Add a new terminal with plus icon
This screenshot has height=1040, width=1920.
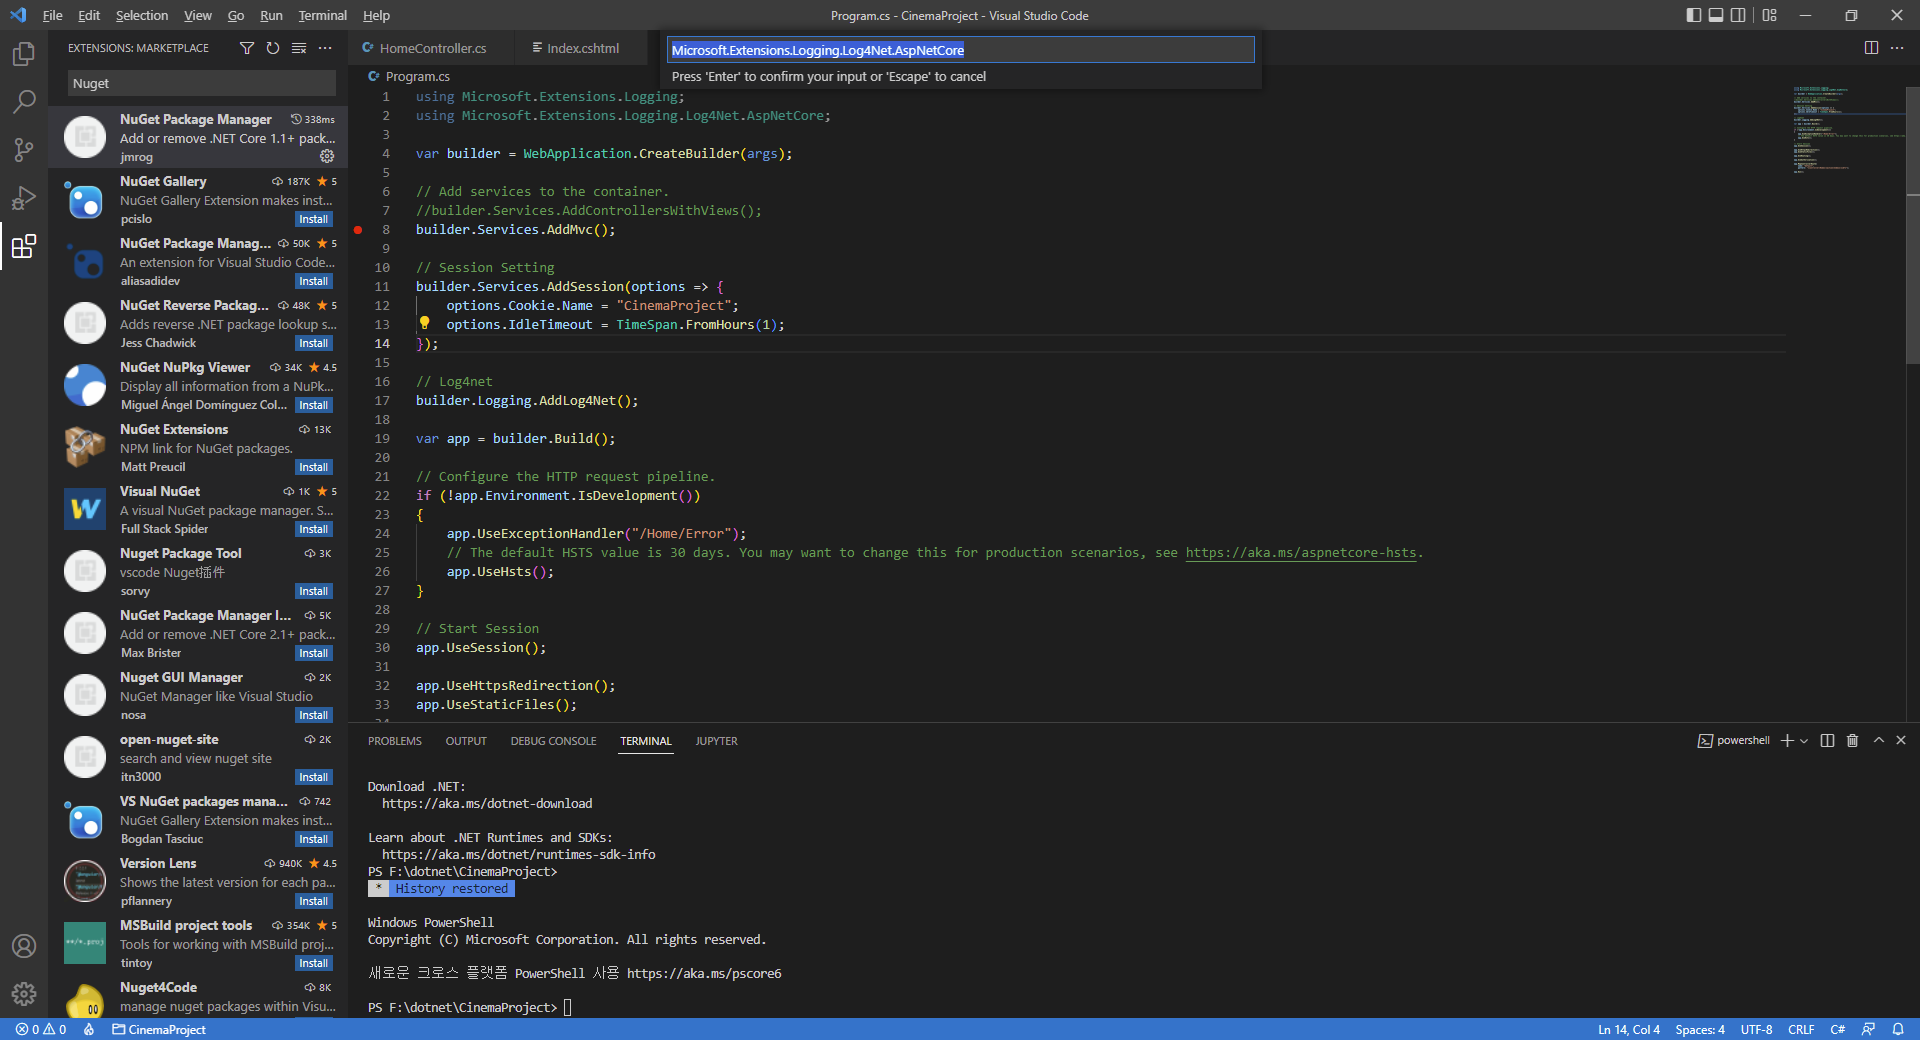[x=1787, y=741]
